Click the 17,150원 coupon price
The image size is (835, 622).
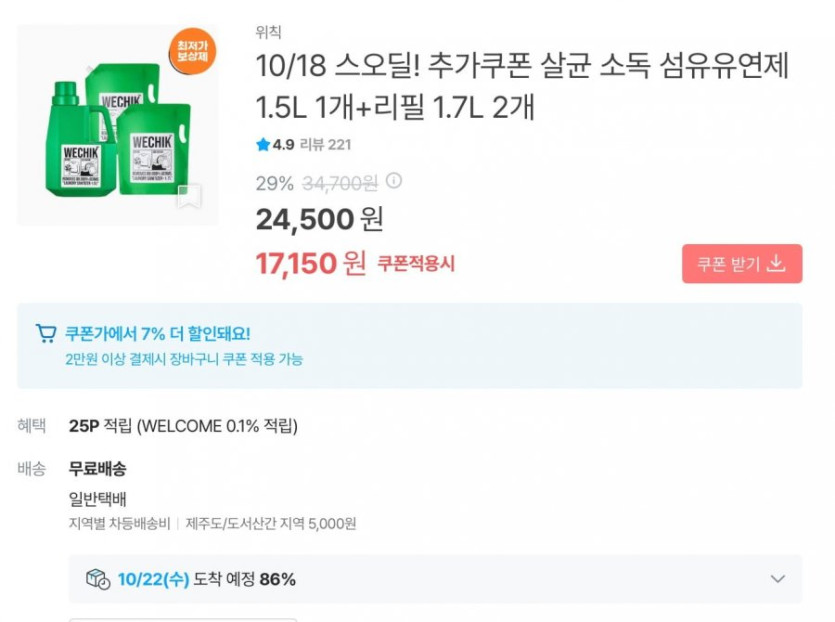click(x=311, y=264)
